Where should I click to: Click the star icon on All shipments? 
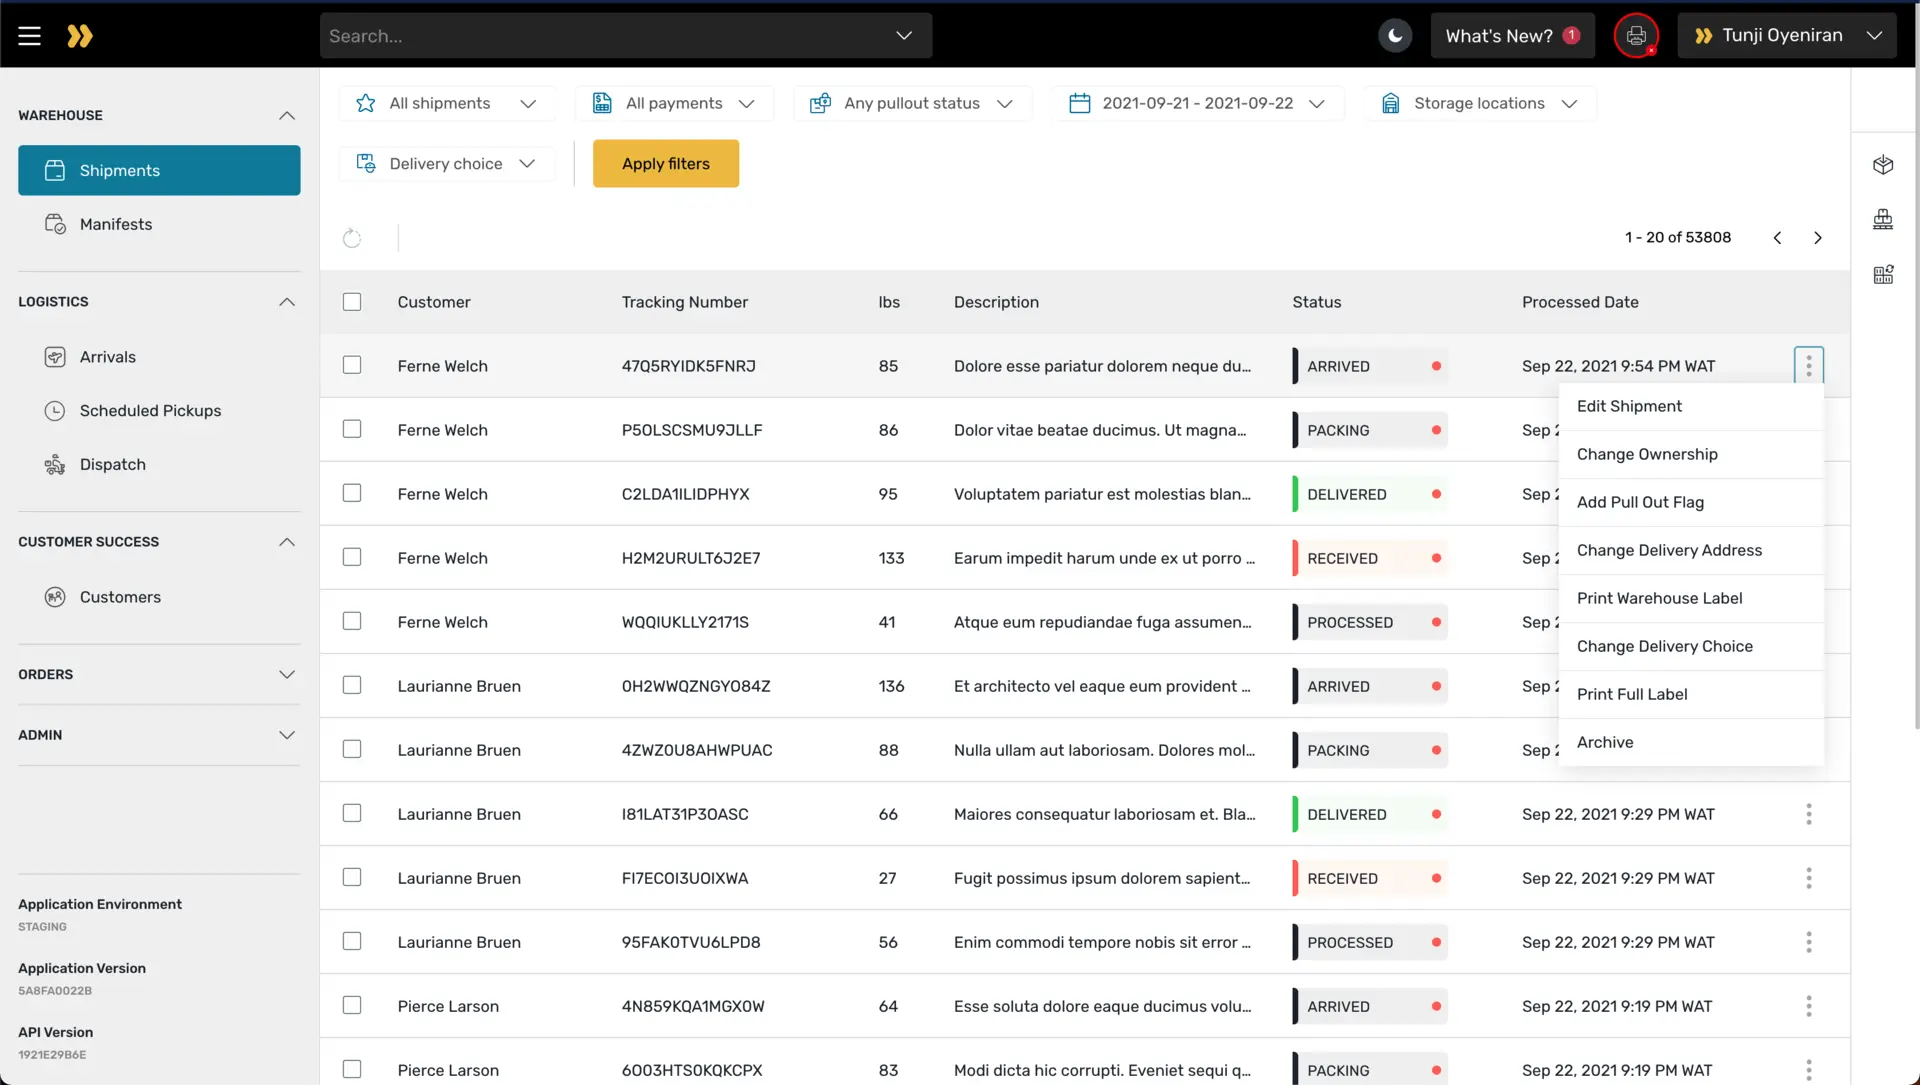click(x=366, y=103)
